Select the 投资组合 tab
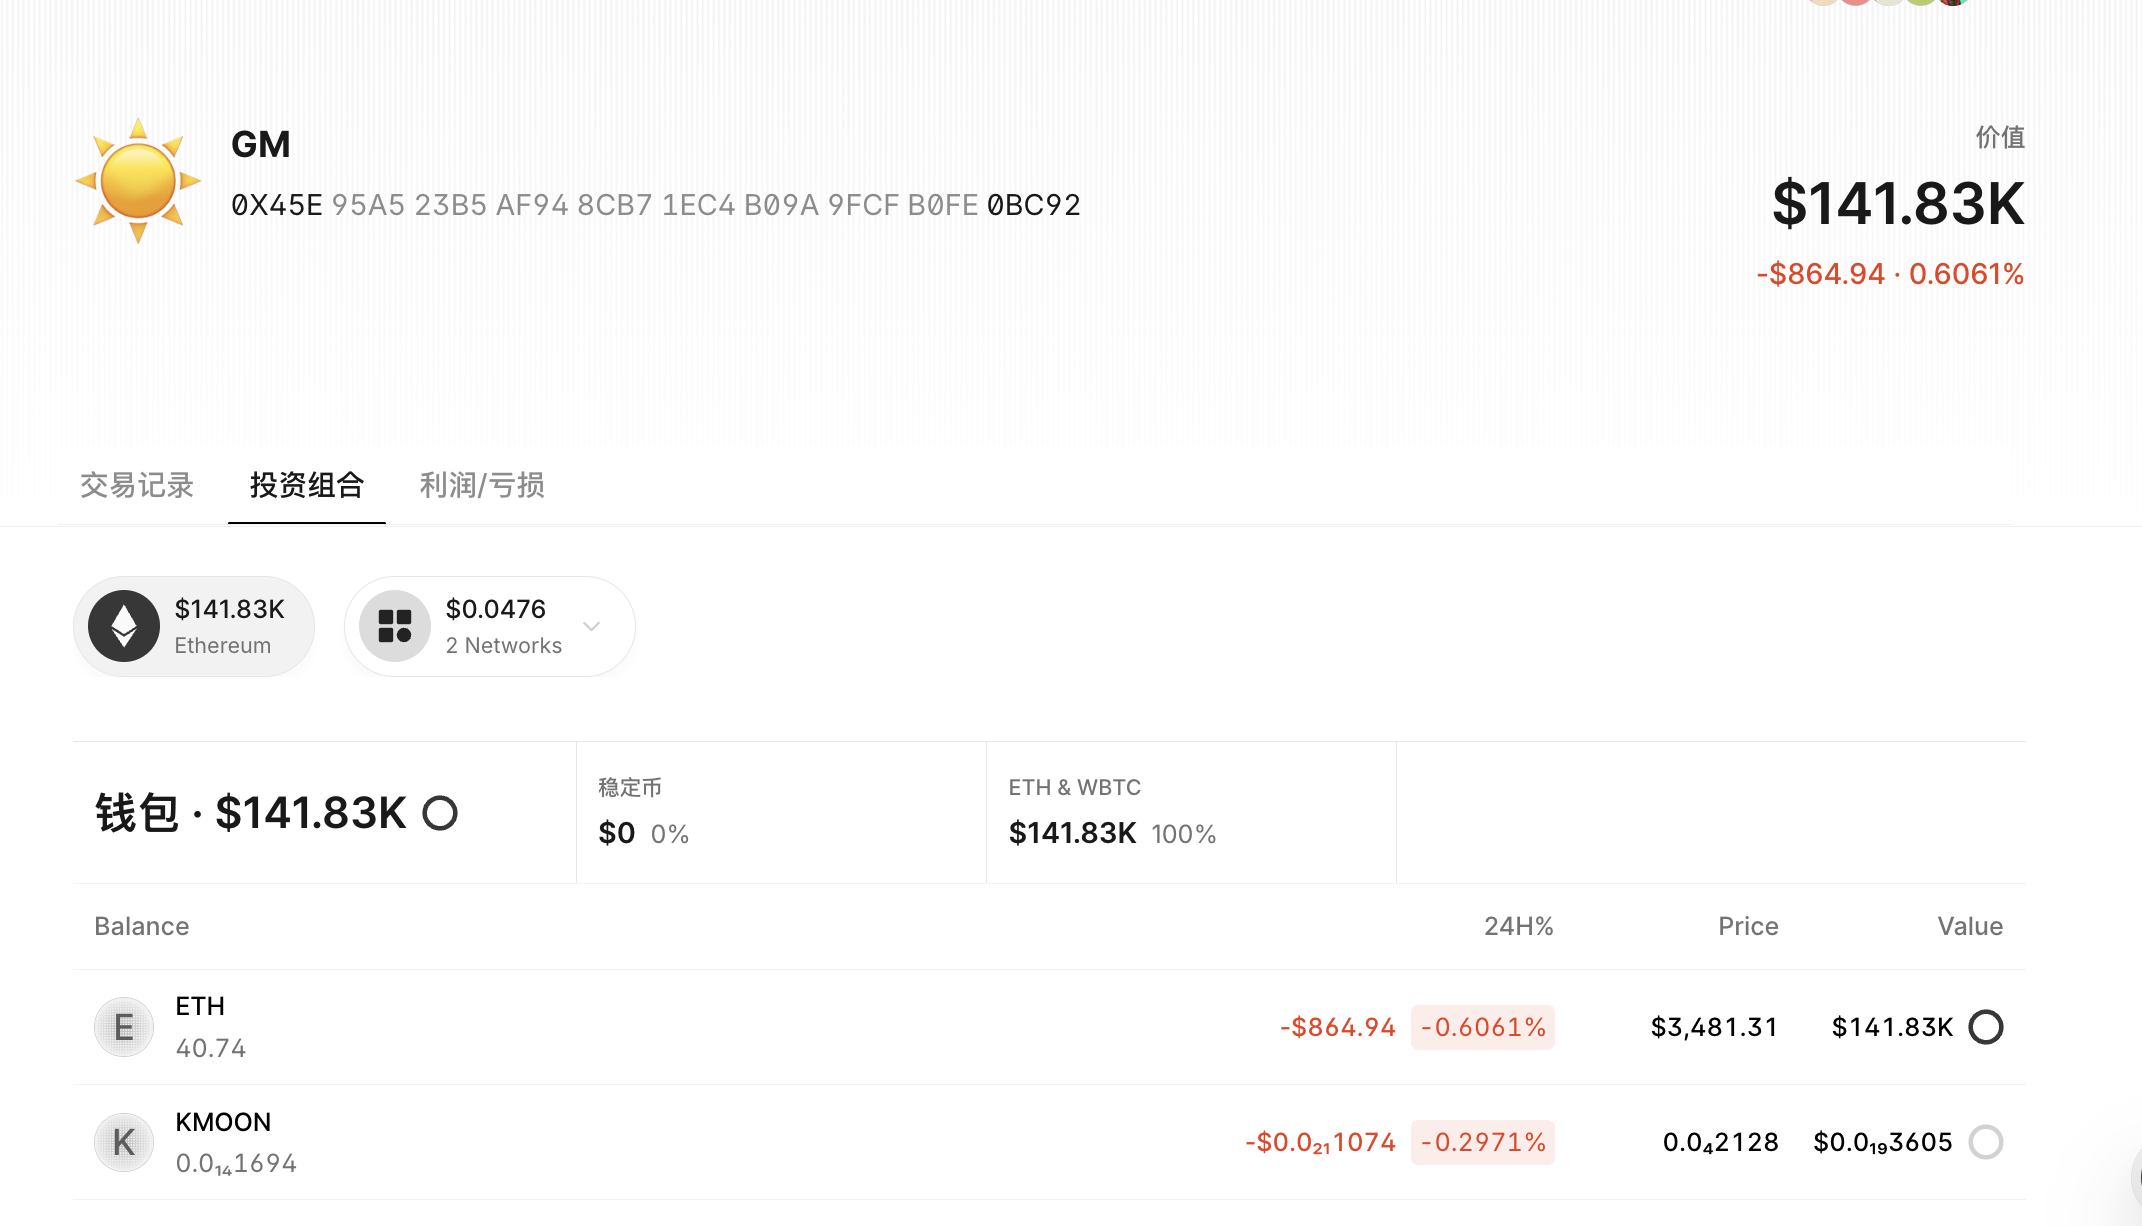The image size is (2142, 1226). [x=307, y=486]
